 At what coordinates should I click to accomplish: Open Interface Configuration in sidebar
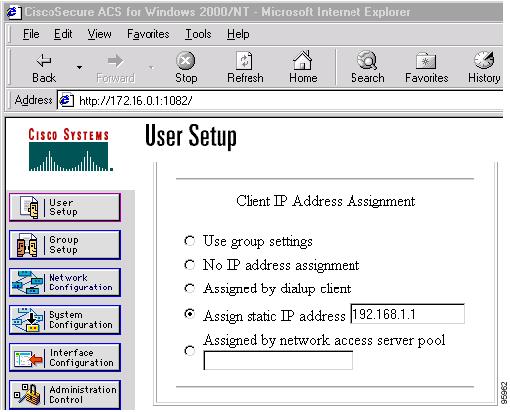(65, 357)
